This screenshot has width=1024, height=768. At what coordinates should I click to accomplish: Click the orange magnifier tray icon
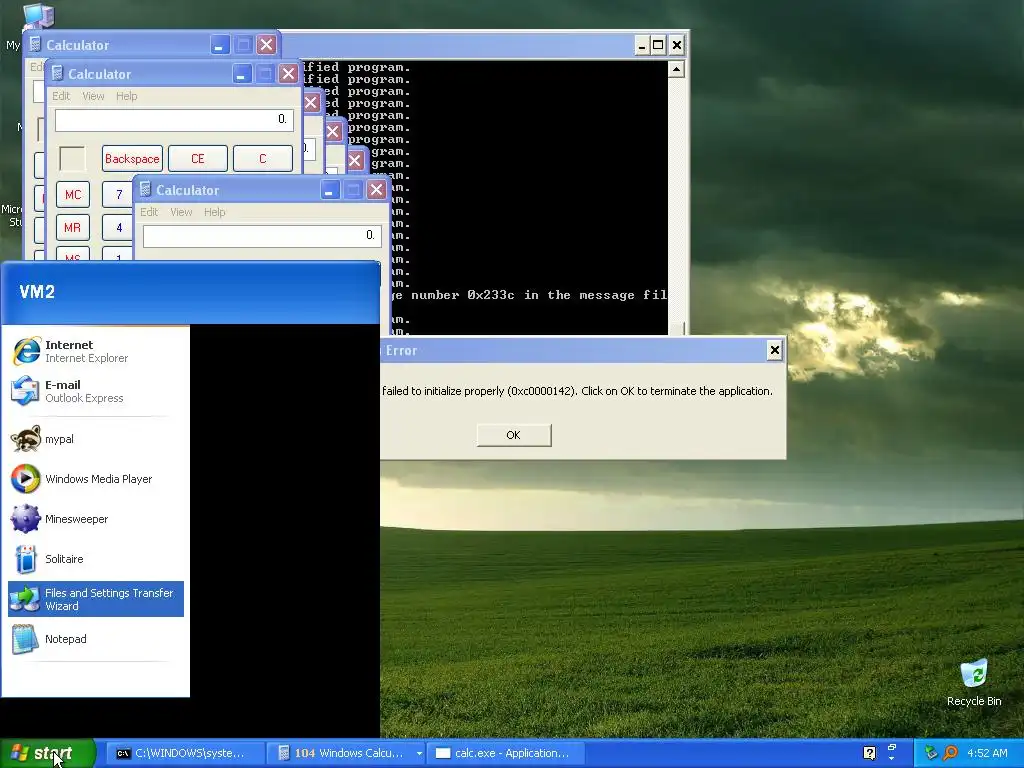pos(950,753)
